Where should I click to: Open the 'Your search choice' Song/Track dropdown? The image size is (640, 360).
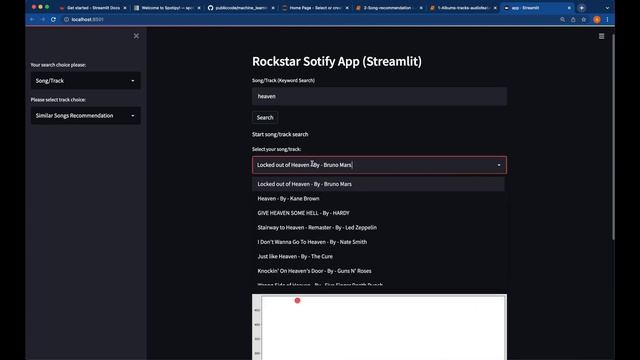point(86,81)
